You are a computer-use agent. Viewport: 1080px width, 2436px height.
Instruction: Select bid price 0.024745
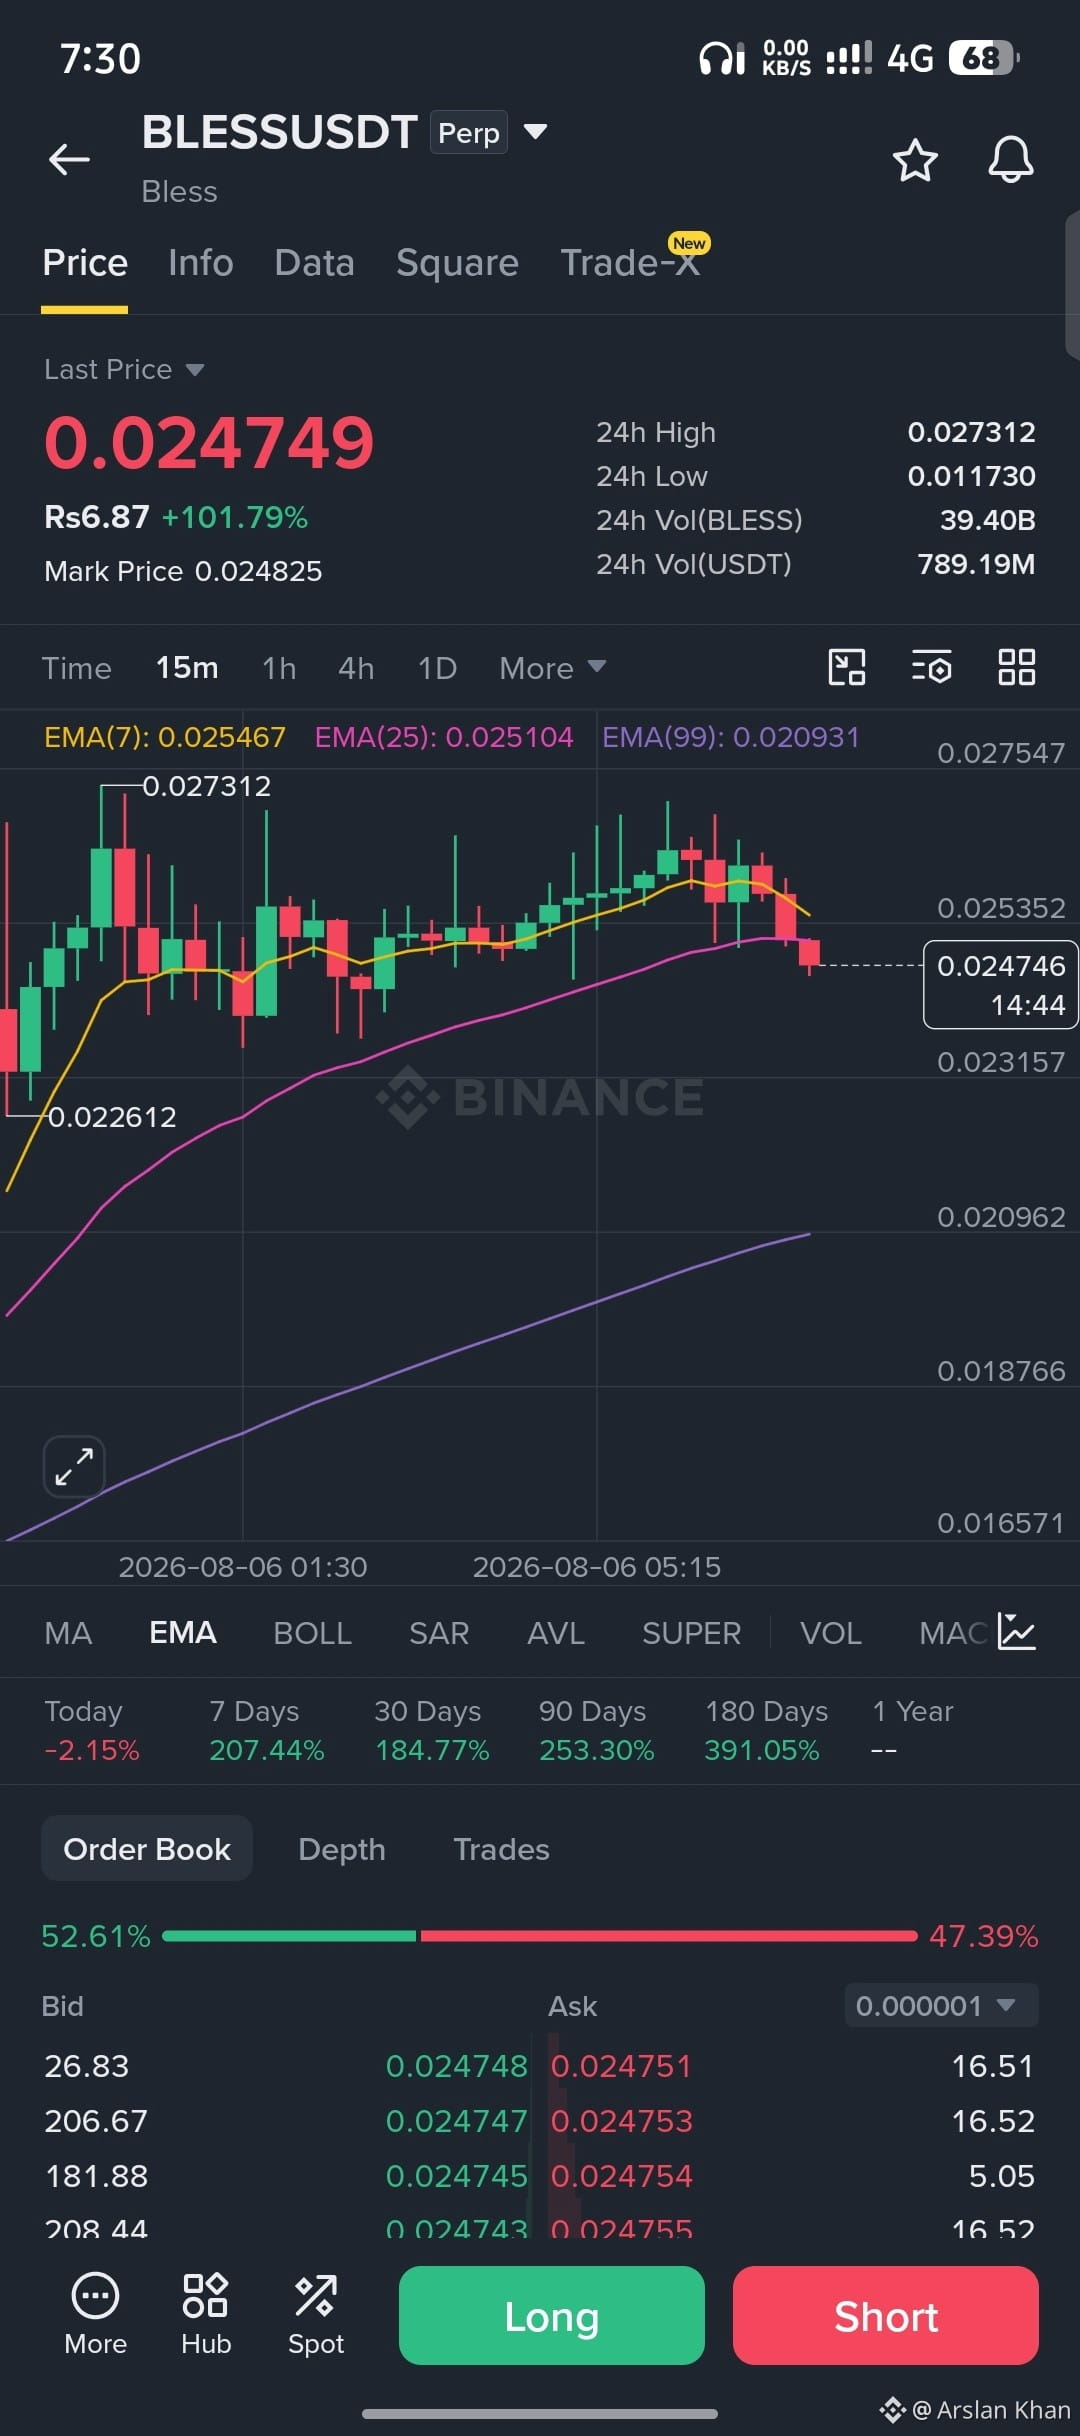pyautogui.click(x=457, y=2176)
